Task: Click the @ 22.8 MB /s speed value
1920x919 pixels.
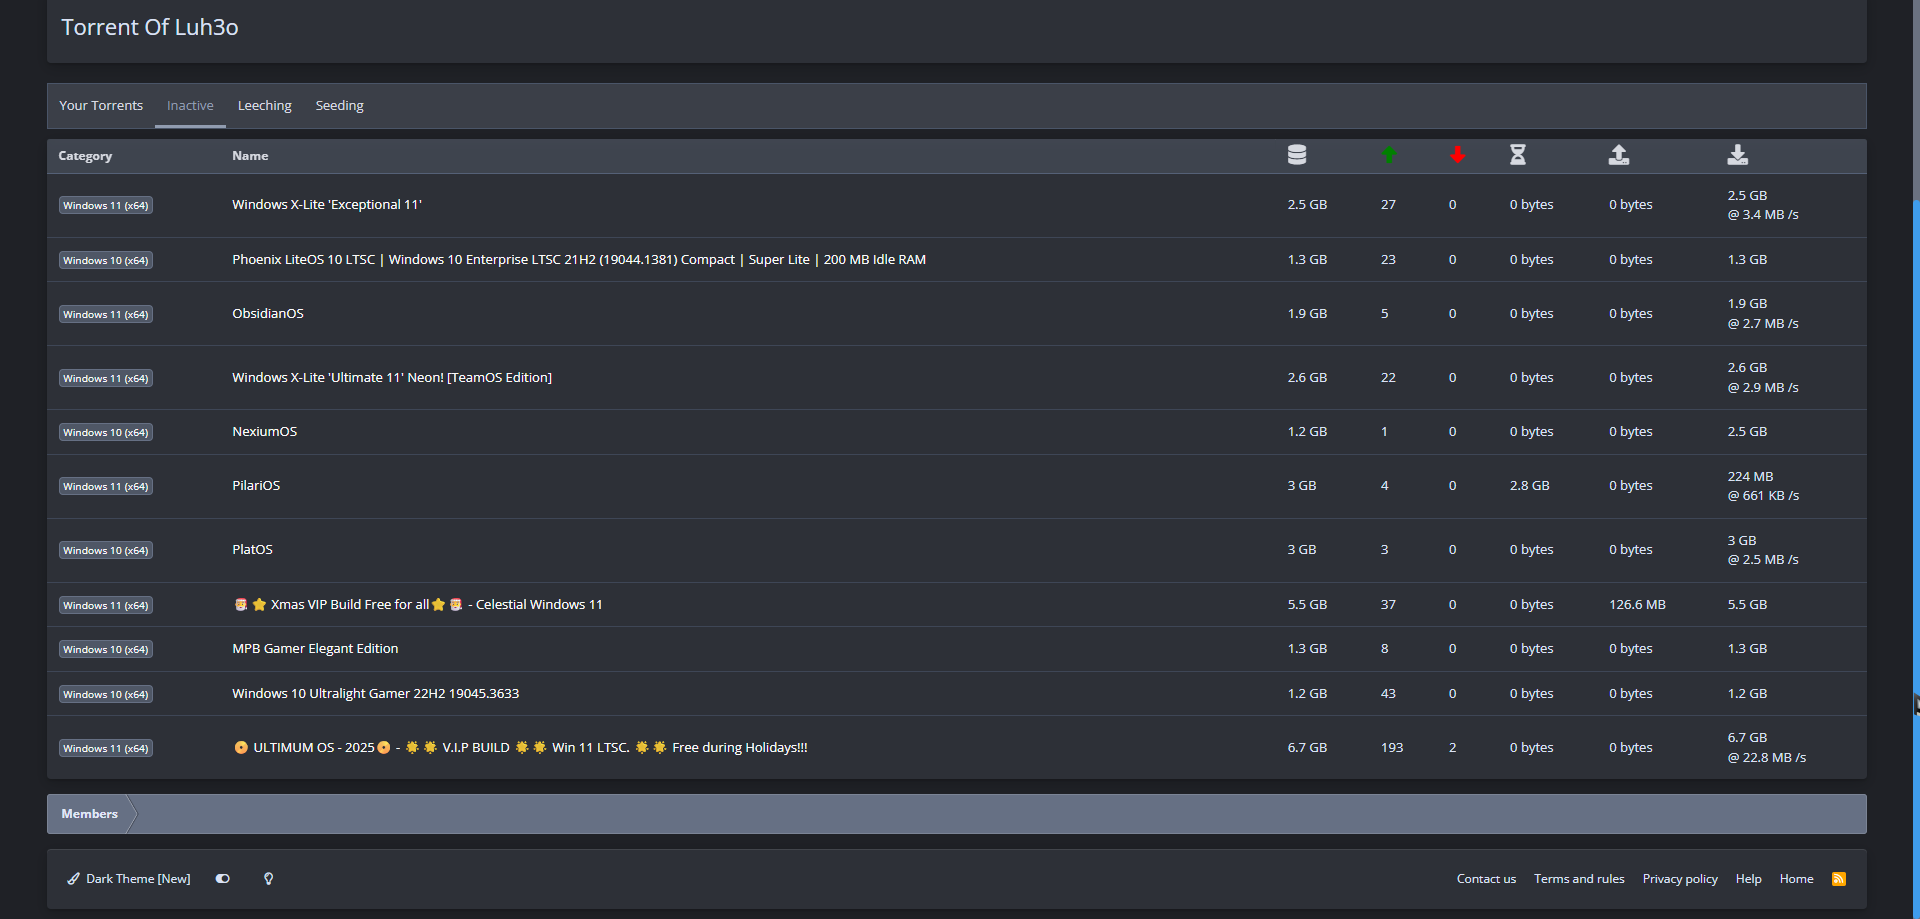Action: click(x=1767, y=758)
